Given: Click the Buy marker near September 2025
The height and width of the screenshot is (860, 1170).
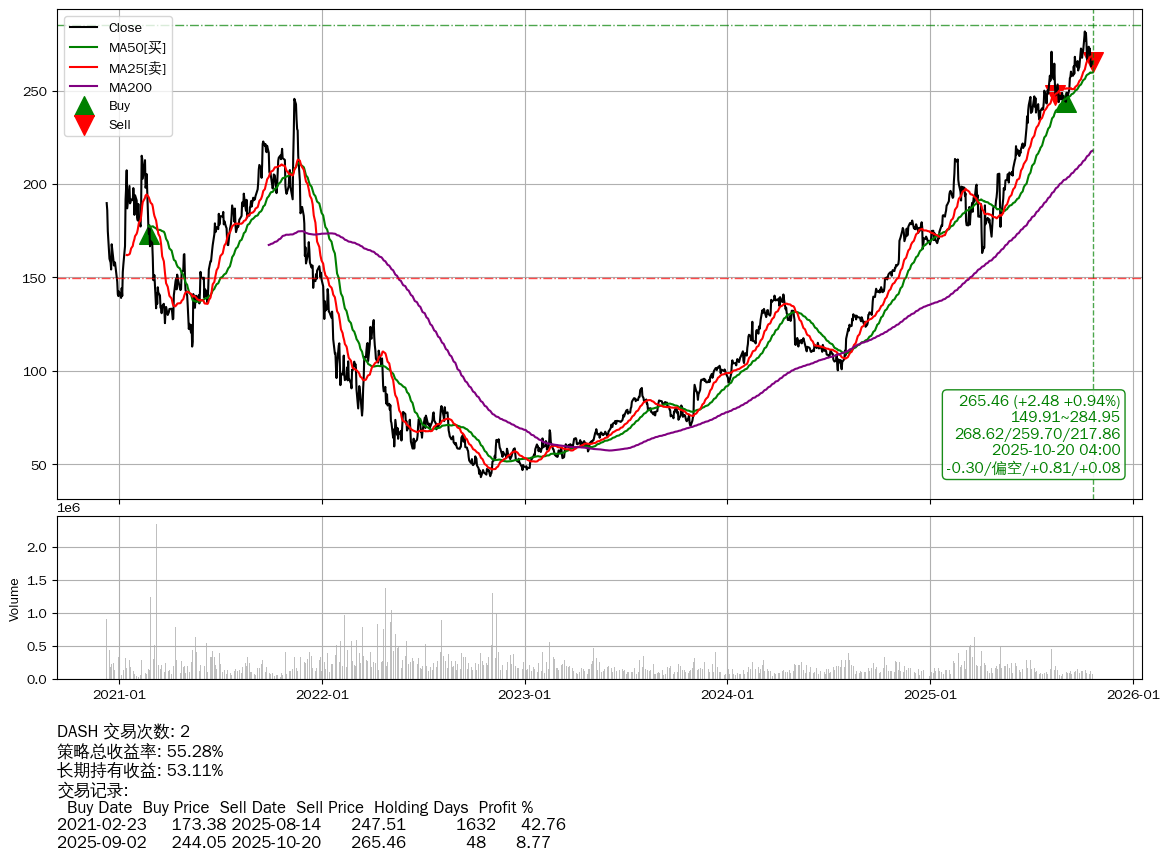Looking at the screenshot, I should [x=1066, y=102].
